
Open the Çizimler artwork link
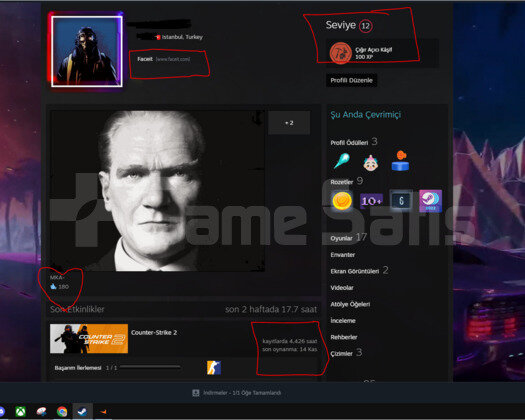(346, 353)
